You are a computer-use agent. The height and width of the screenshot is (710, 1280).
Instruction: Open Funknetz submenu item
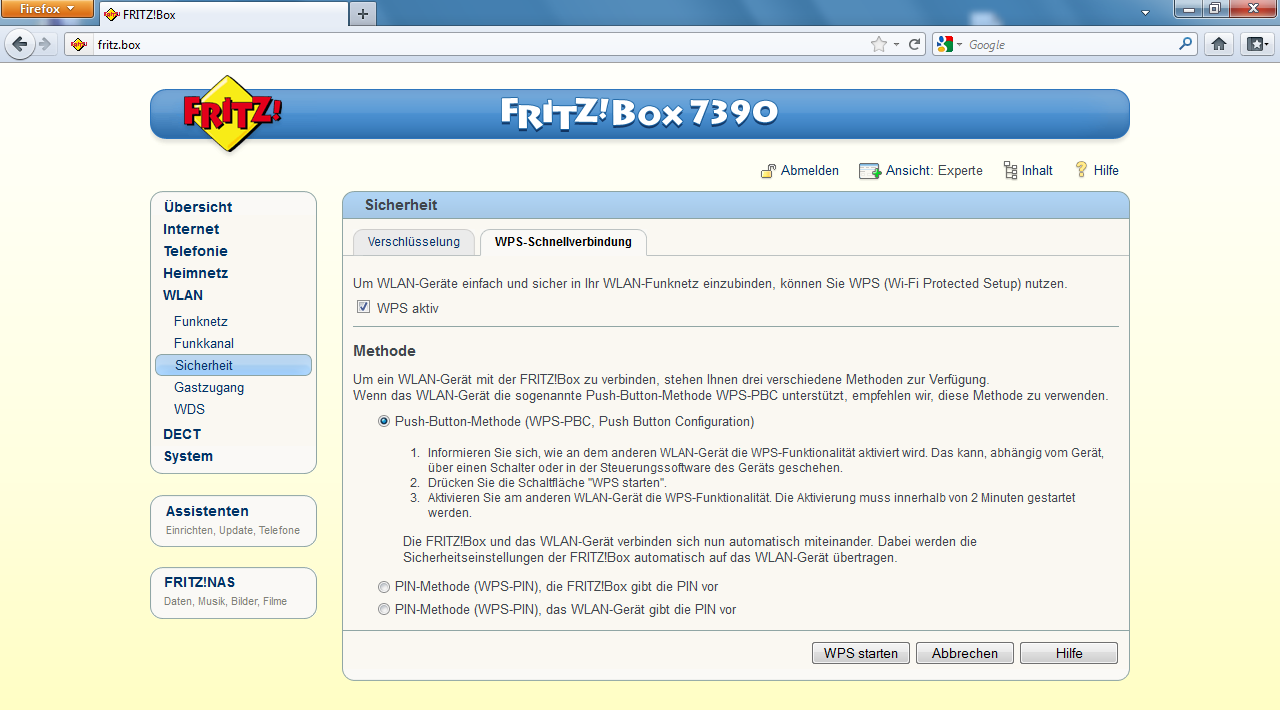click(x=201, y=321)
